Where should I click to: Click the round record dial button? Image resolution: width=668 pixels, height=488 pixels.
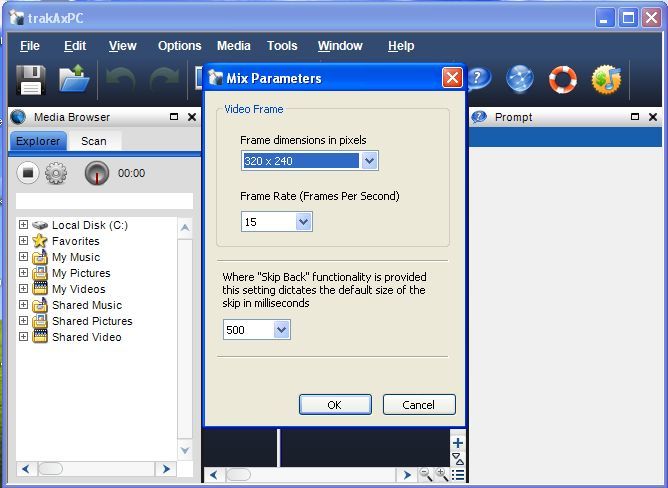(97, 173)
